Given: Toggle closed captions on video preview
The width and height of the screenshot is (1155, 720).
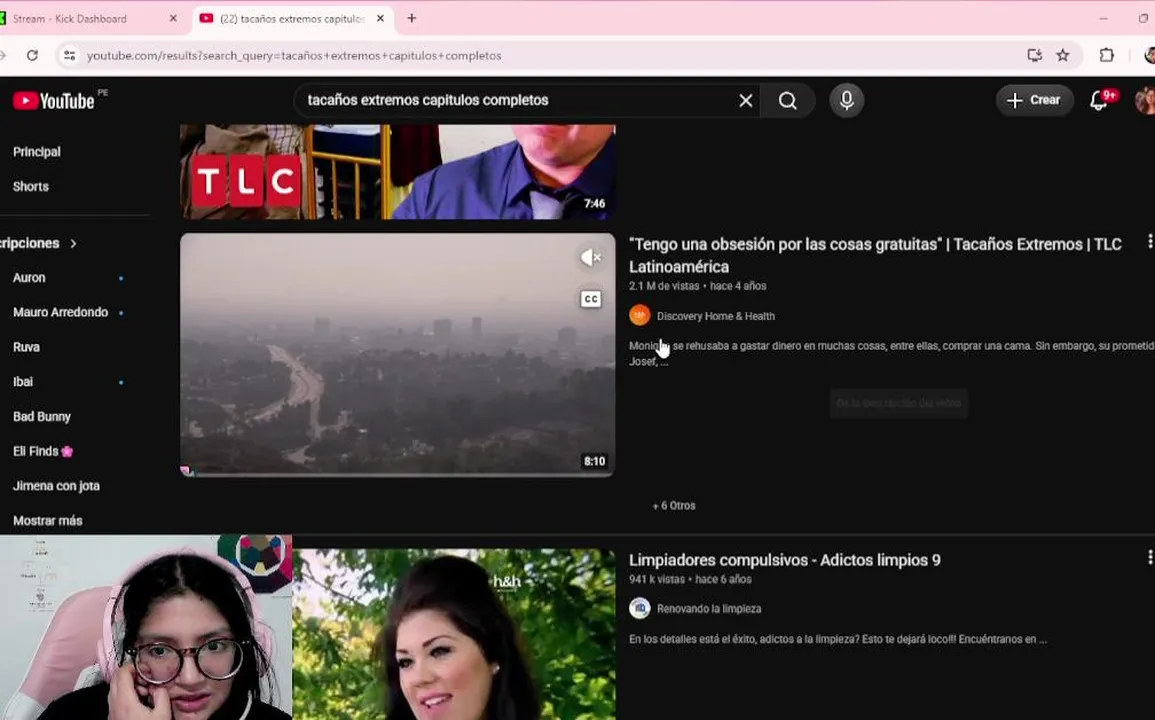Looking at the screenshot, I should pos(591,299).
